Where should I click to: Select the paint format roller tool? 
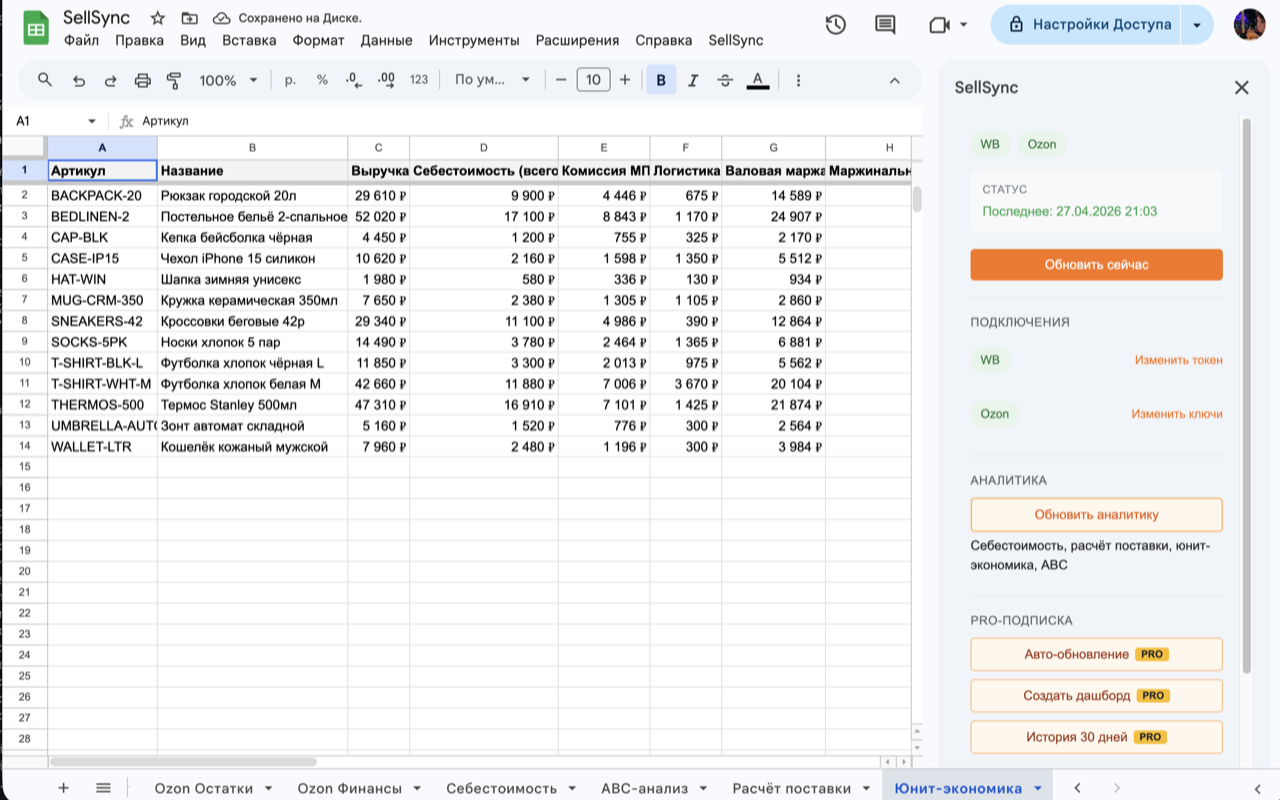pyautogui.click(x=174, y=80)
